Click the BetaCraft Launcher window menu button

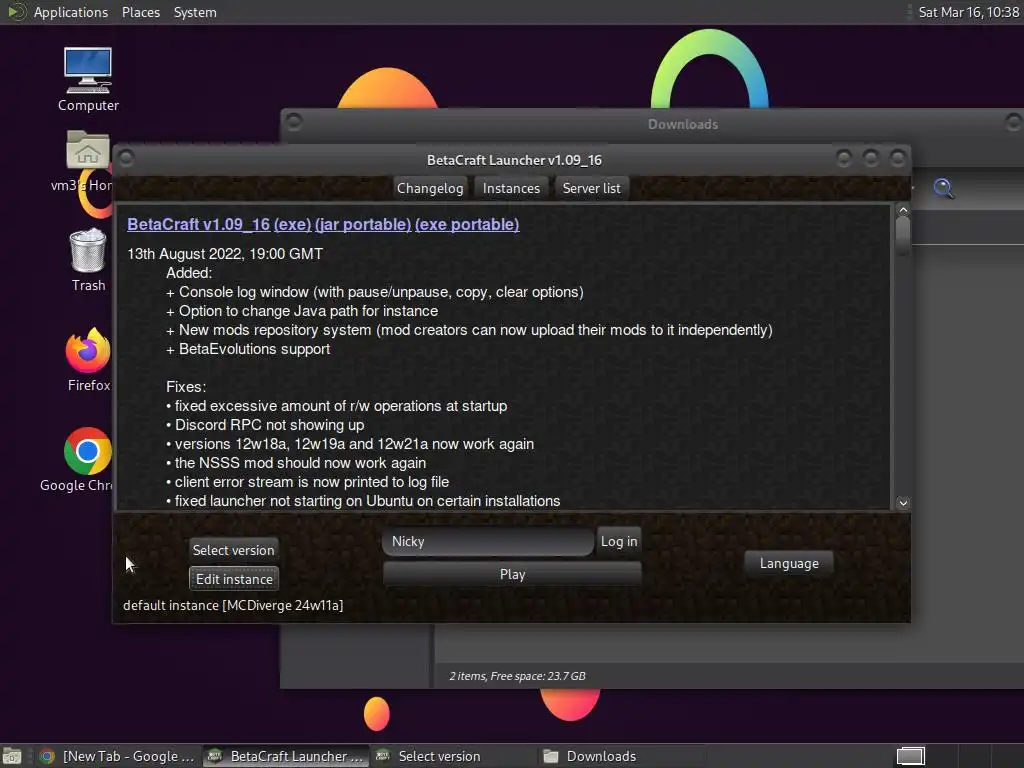click(x=126, y=159)
